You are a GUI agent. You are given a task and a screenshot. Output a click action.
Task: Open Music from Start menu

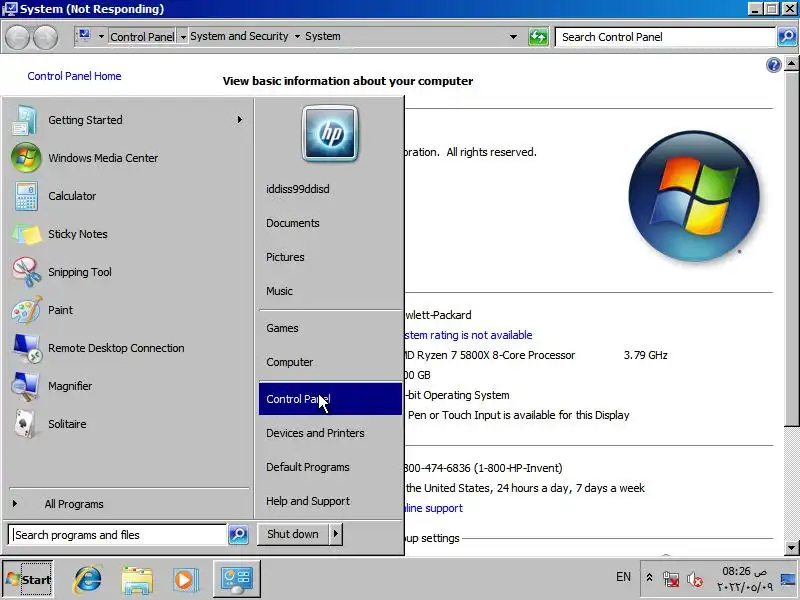pyautogui.click(x=280, y=291)
